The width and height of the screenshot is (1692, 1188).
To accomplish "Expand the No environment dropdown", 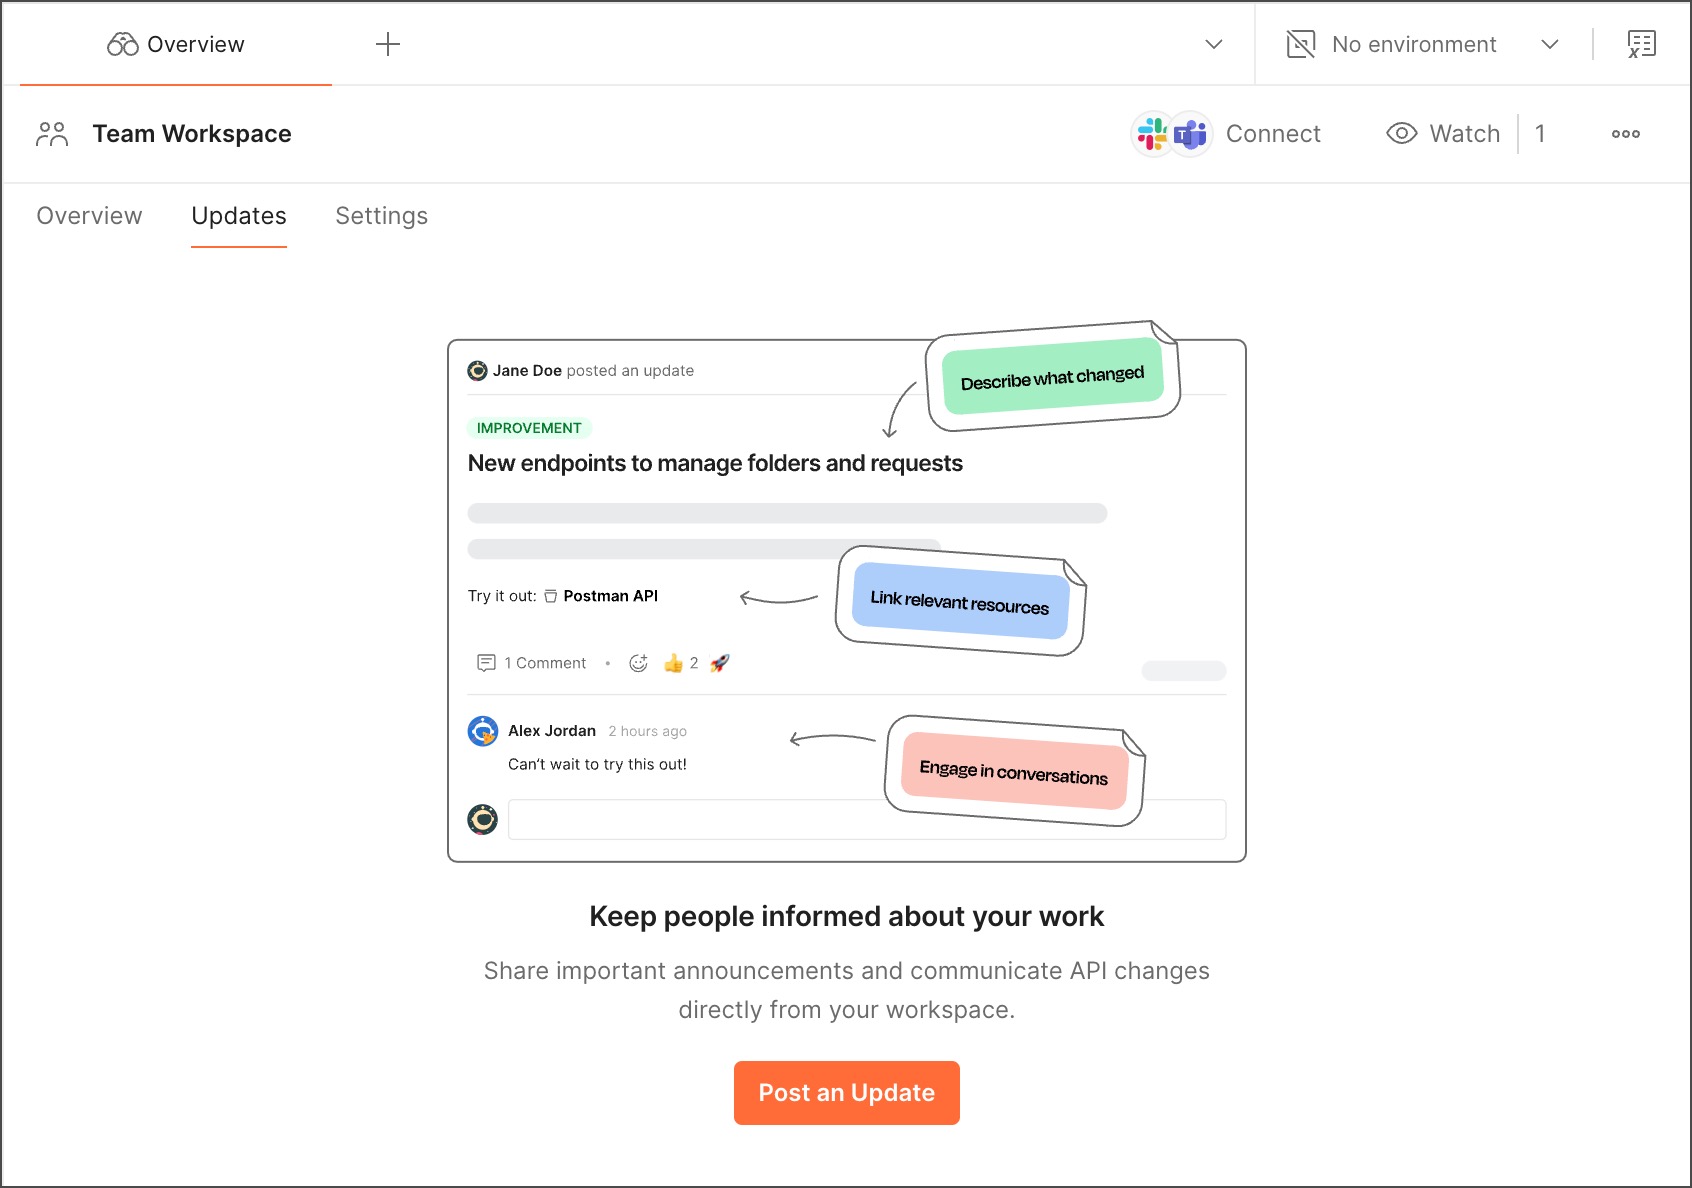I will point(1549,44).
